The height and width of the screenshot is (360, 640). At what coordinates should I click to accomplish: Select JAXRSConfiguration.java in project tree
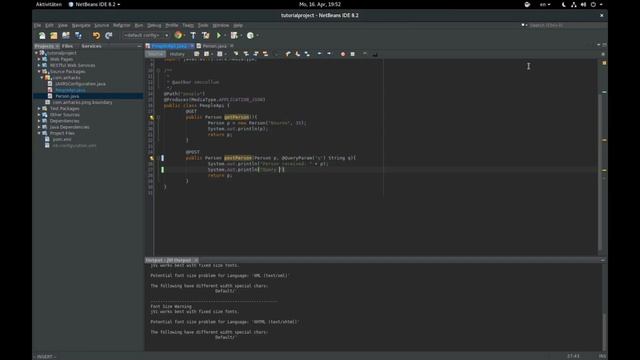tap(80, 84)
